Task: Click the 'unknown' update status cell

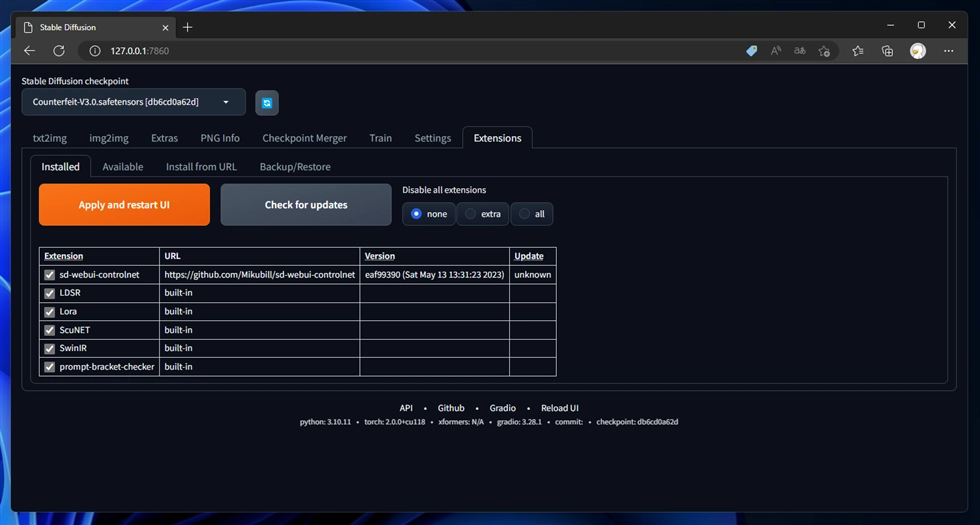Action: pyautogui.click(x=532, y=274)
